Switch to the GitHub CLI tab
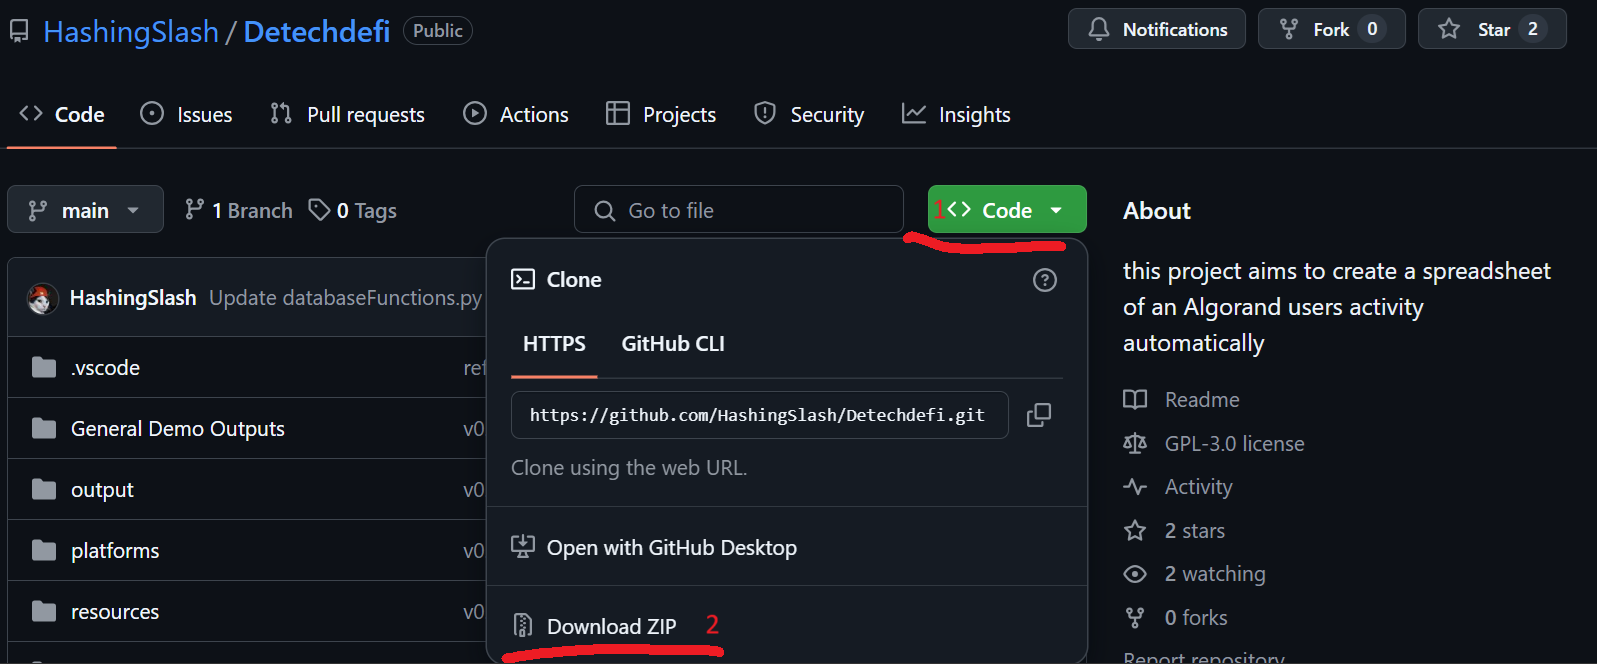 point(672,344)
